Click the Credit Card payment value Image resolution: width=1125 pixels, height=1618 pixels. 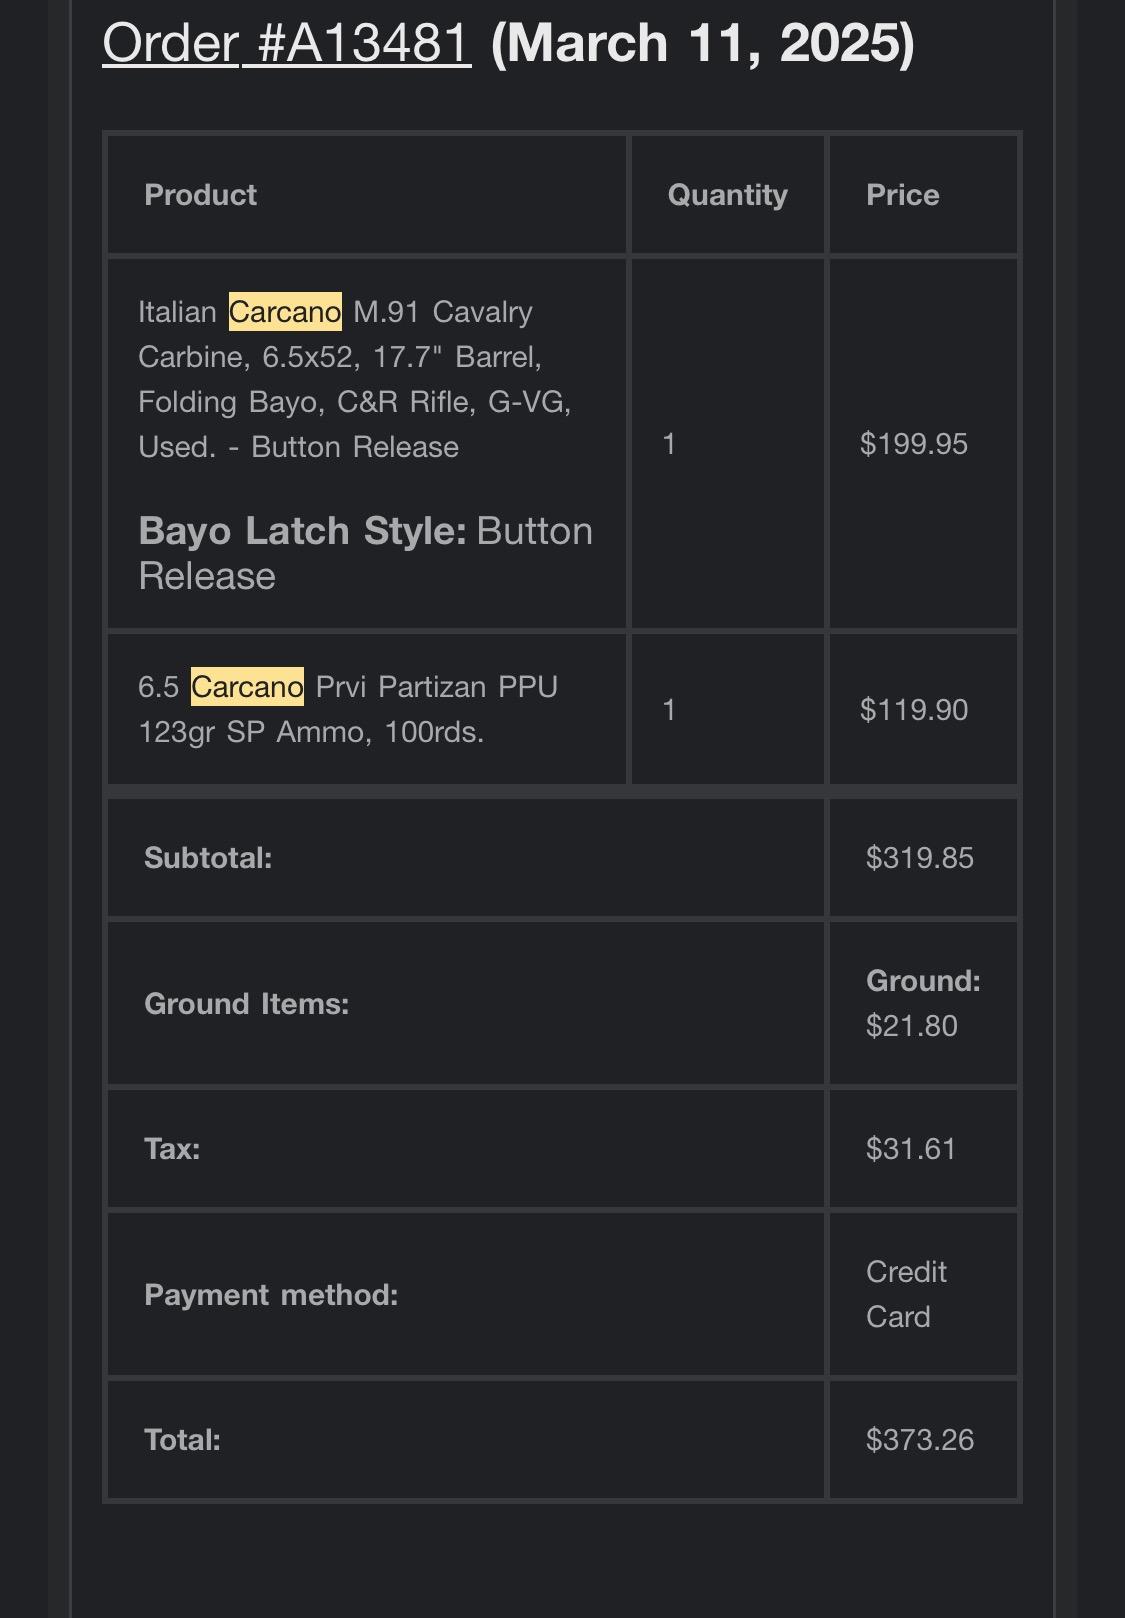click(x=906, y=1294)
